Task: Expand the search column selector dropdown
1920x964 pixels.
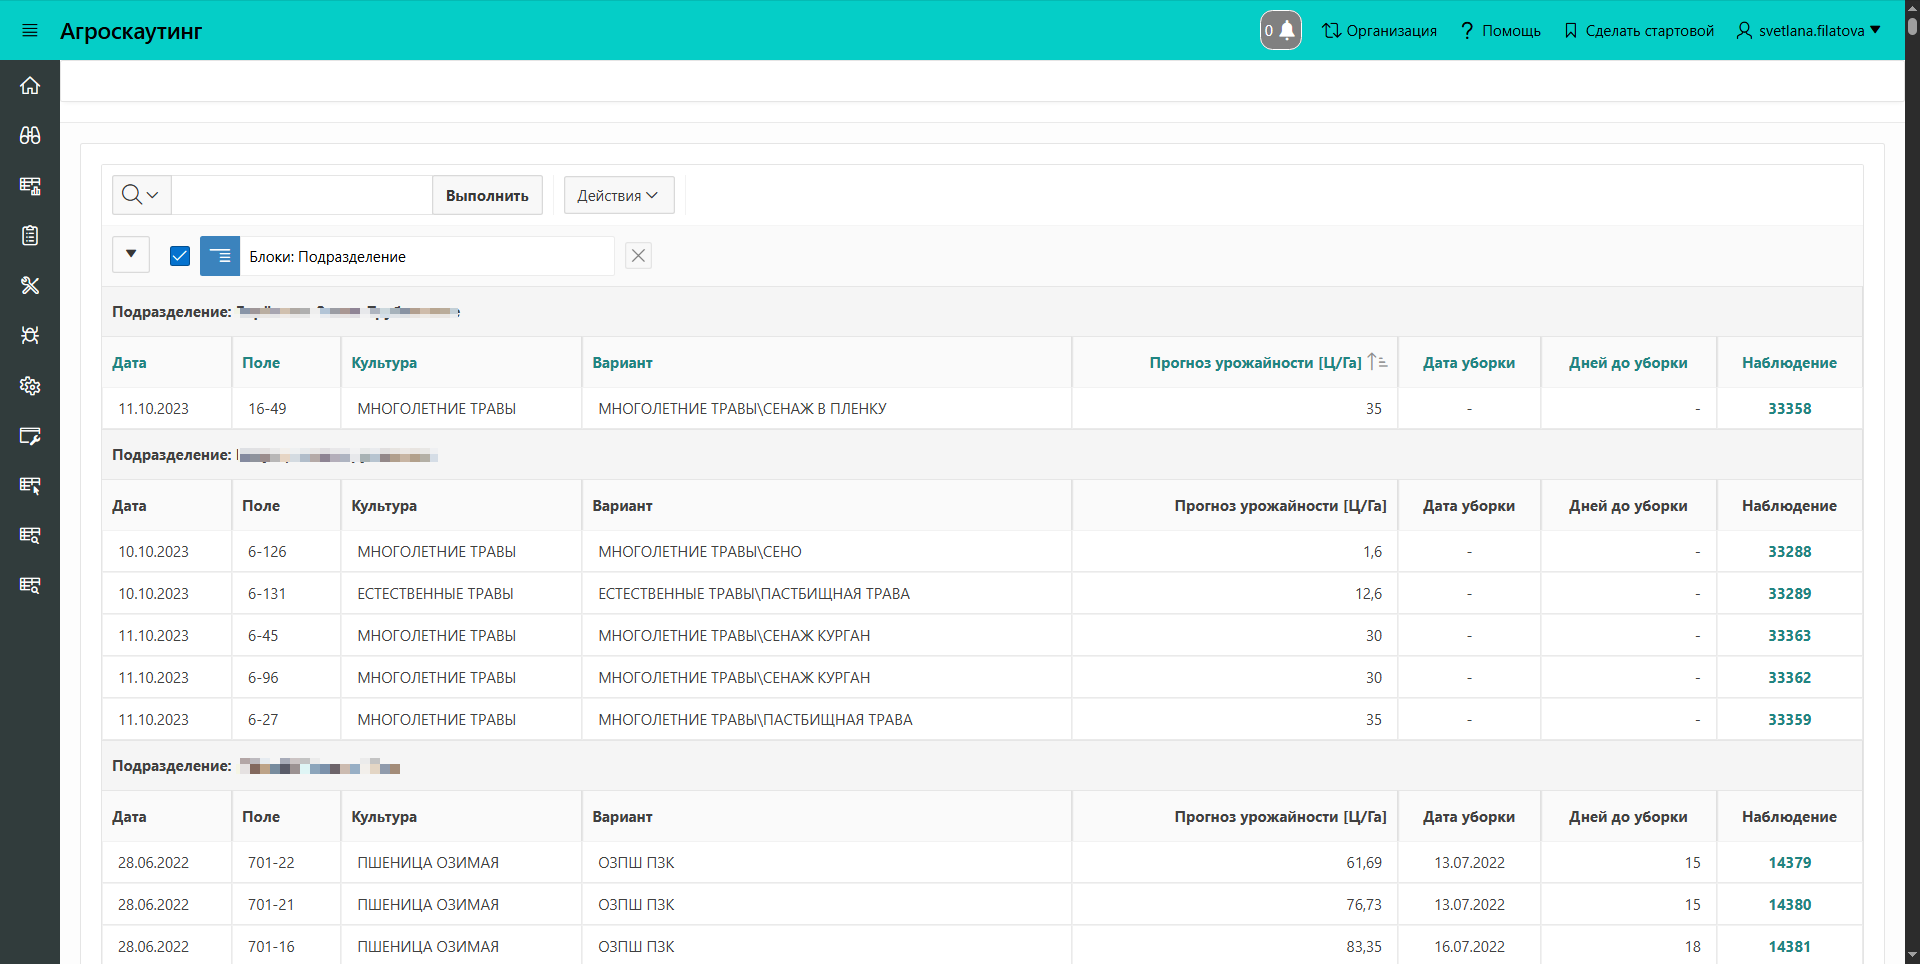Action: pyautogui.click(x=141, y=195)
